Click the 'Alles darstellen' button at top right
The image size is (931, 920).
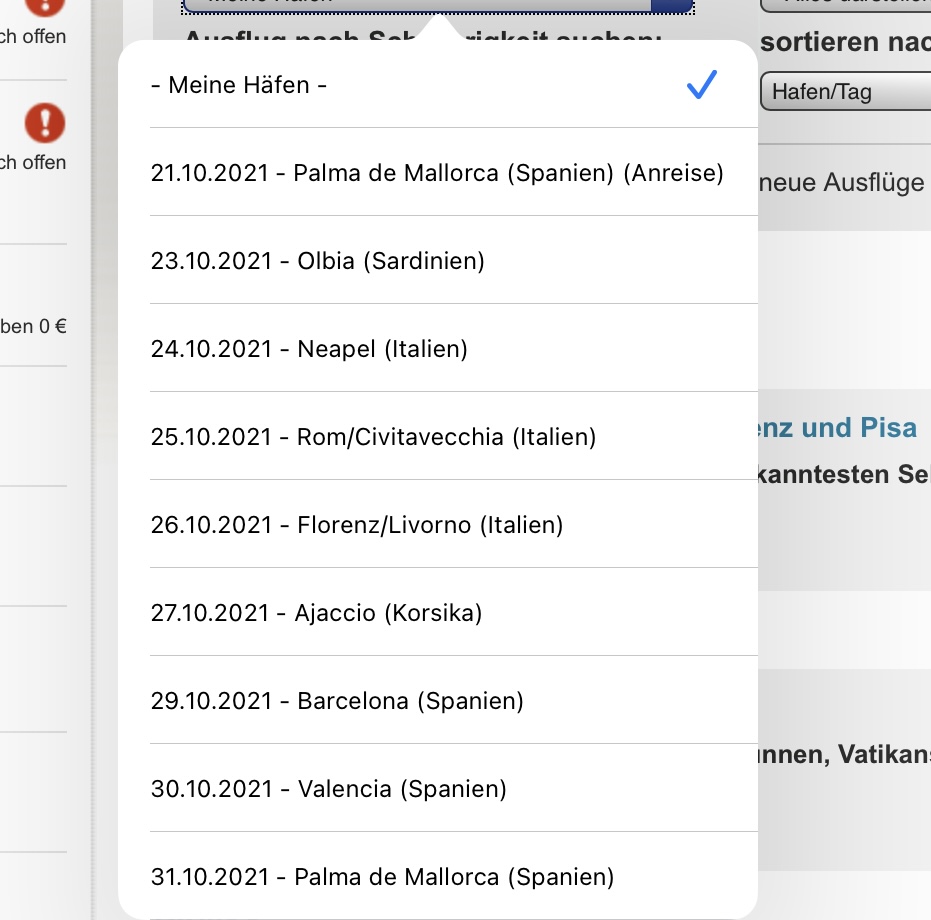(x=845, y=4)
